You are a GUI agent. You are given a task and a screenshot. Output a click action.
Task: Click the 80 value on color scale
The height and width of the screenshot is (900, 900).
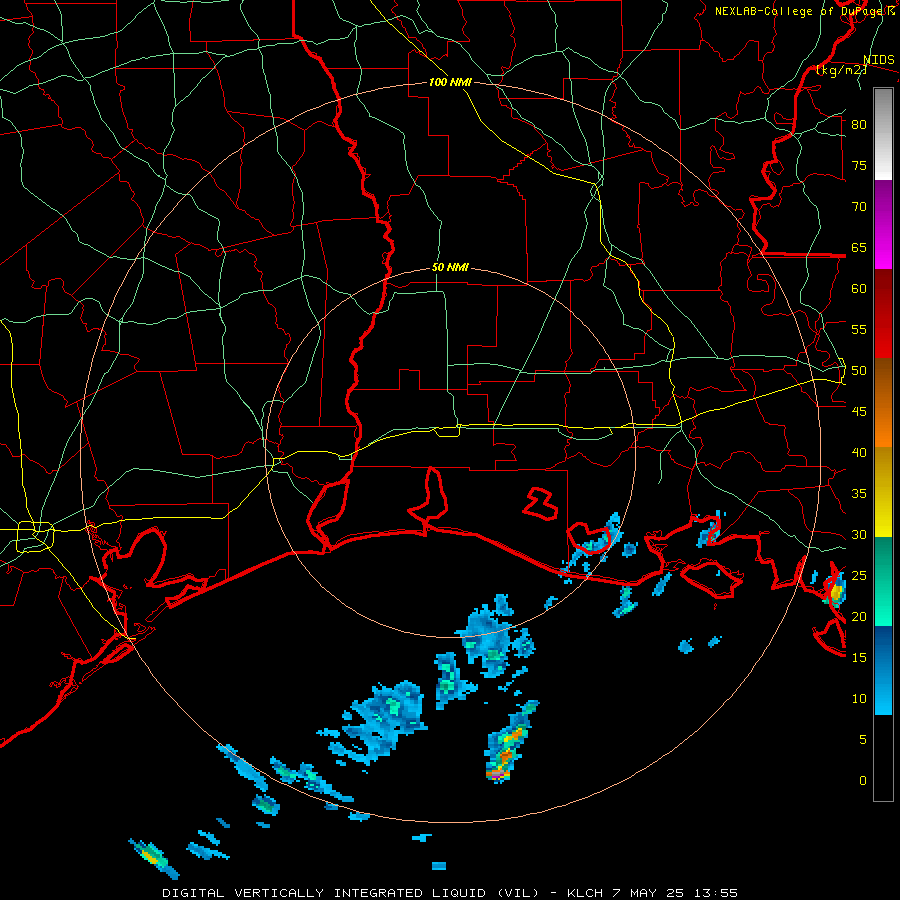tap(859, 125)
